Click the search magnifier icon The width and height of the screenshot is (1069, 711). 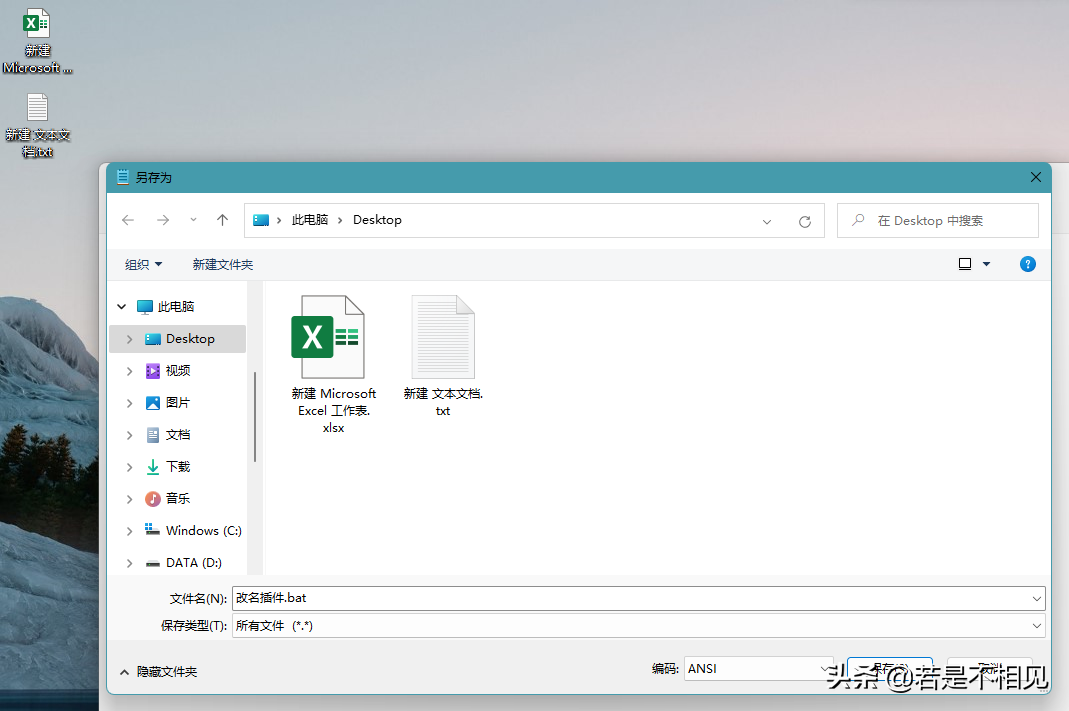point(858,220)
